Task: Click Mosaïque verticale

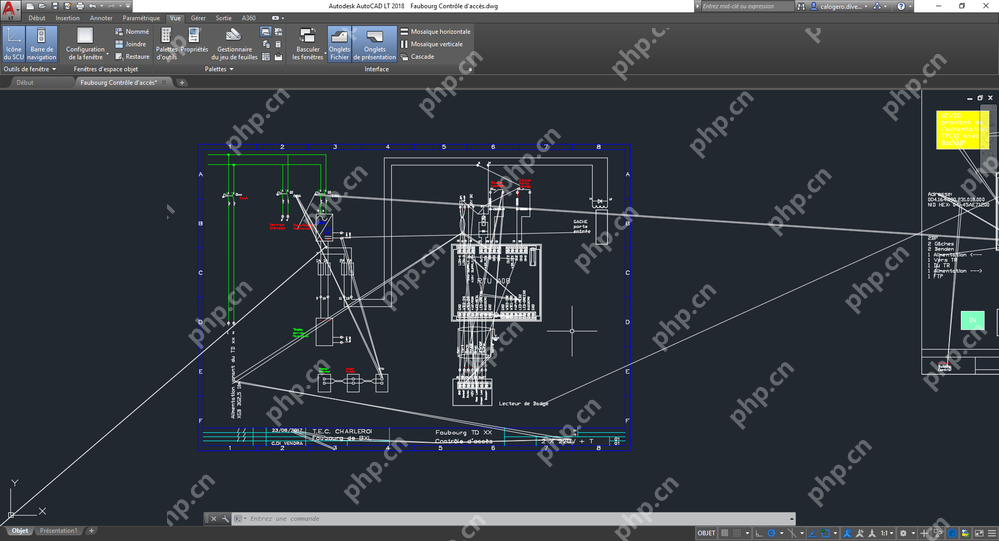Action: click(431, 44)
